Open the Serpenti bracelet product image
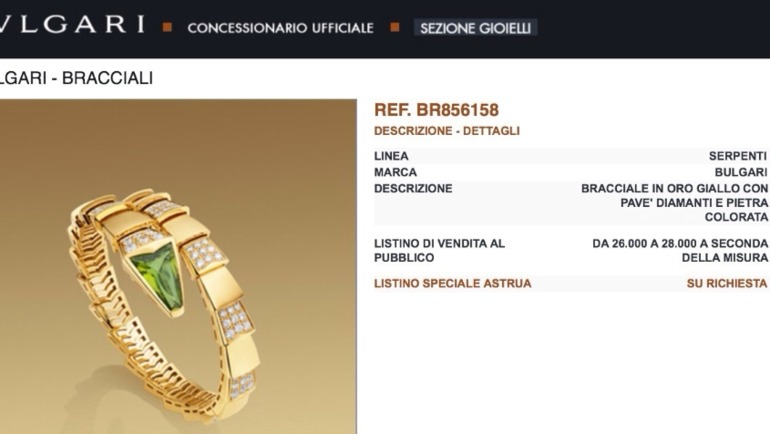The image size is (770, 434). pyautogui.click(x=178, y=267)
